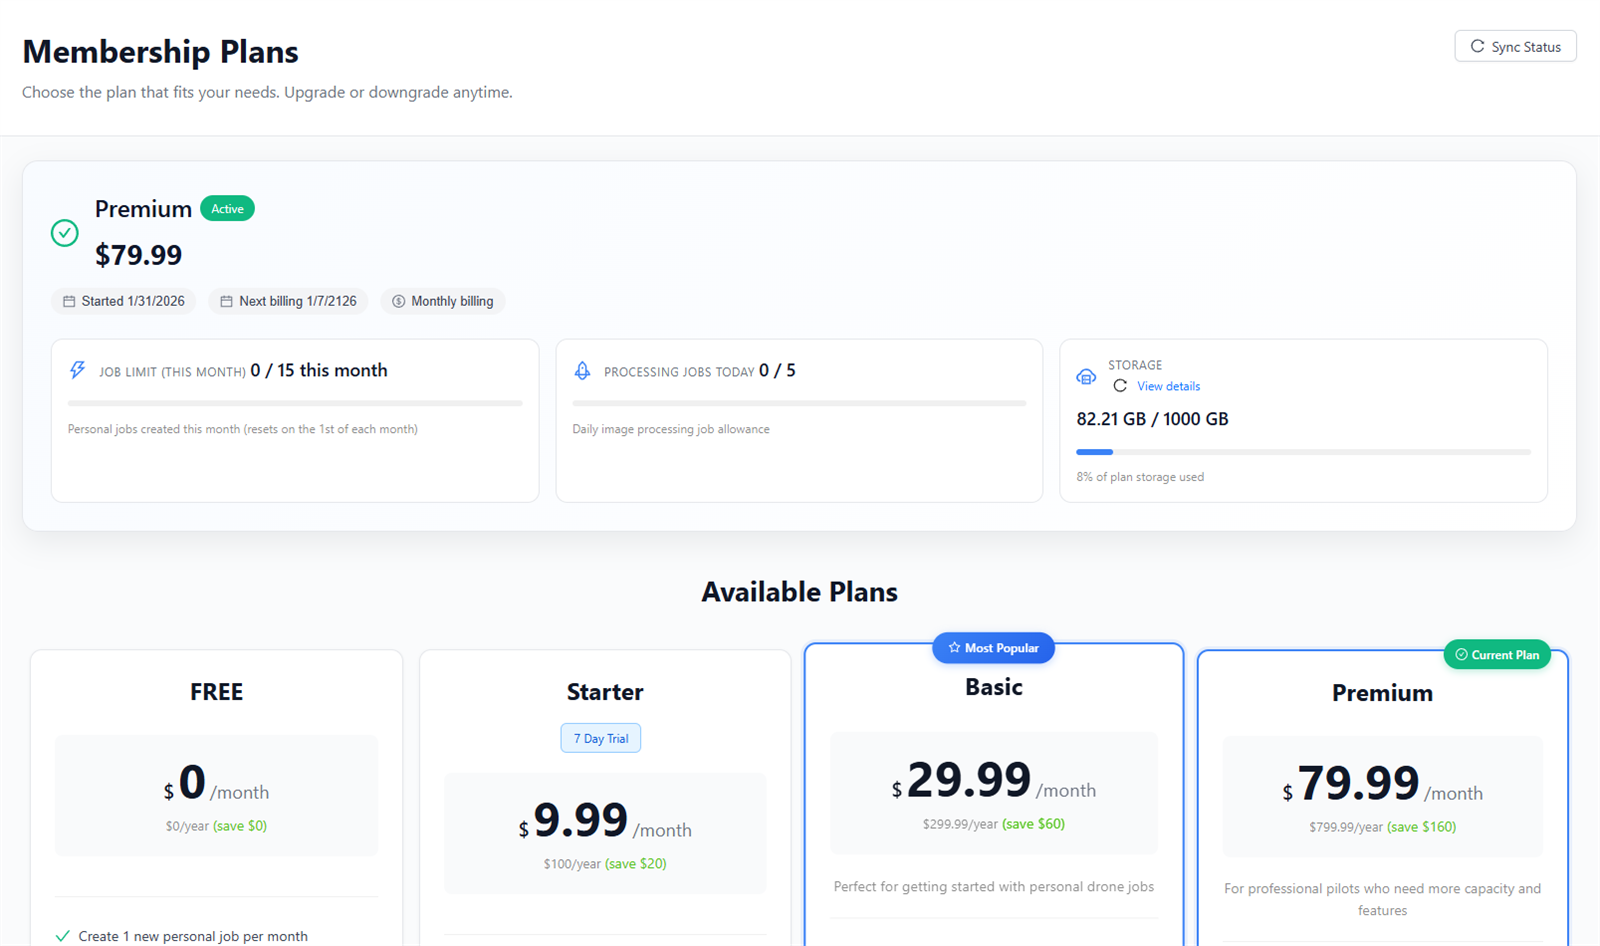Click the Processing Jobs Today progress bar

(x=799, y=403)
